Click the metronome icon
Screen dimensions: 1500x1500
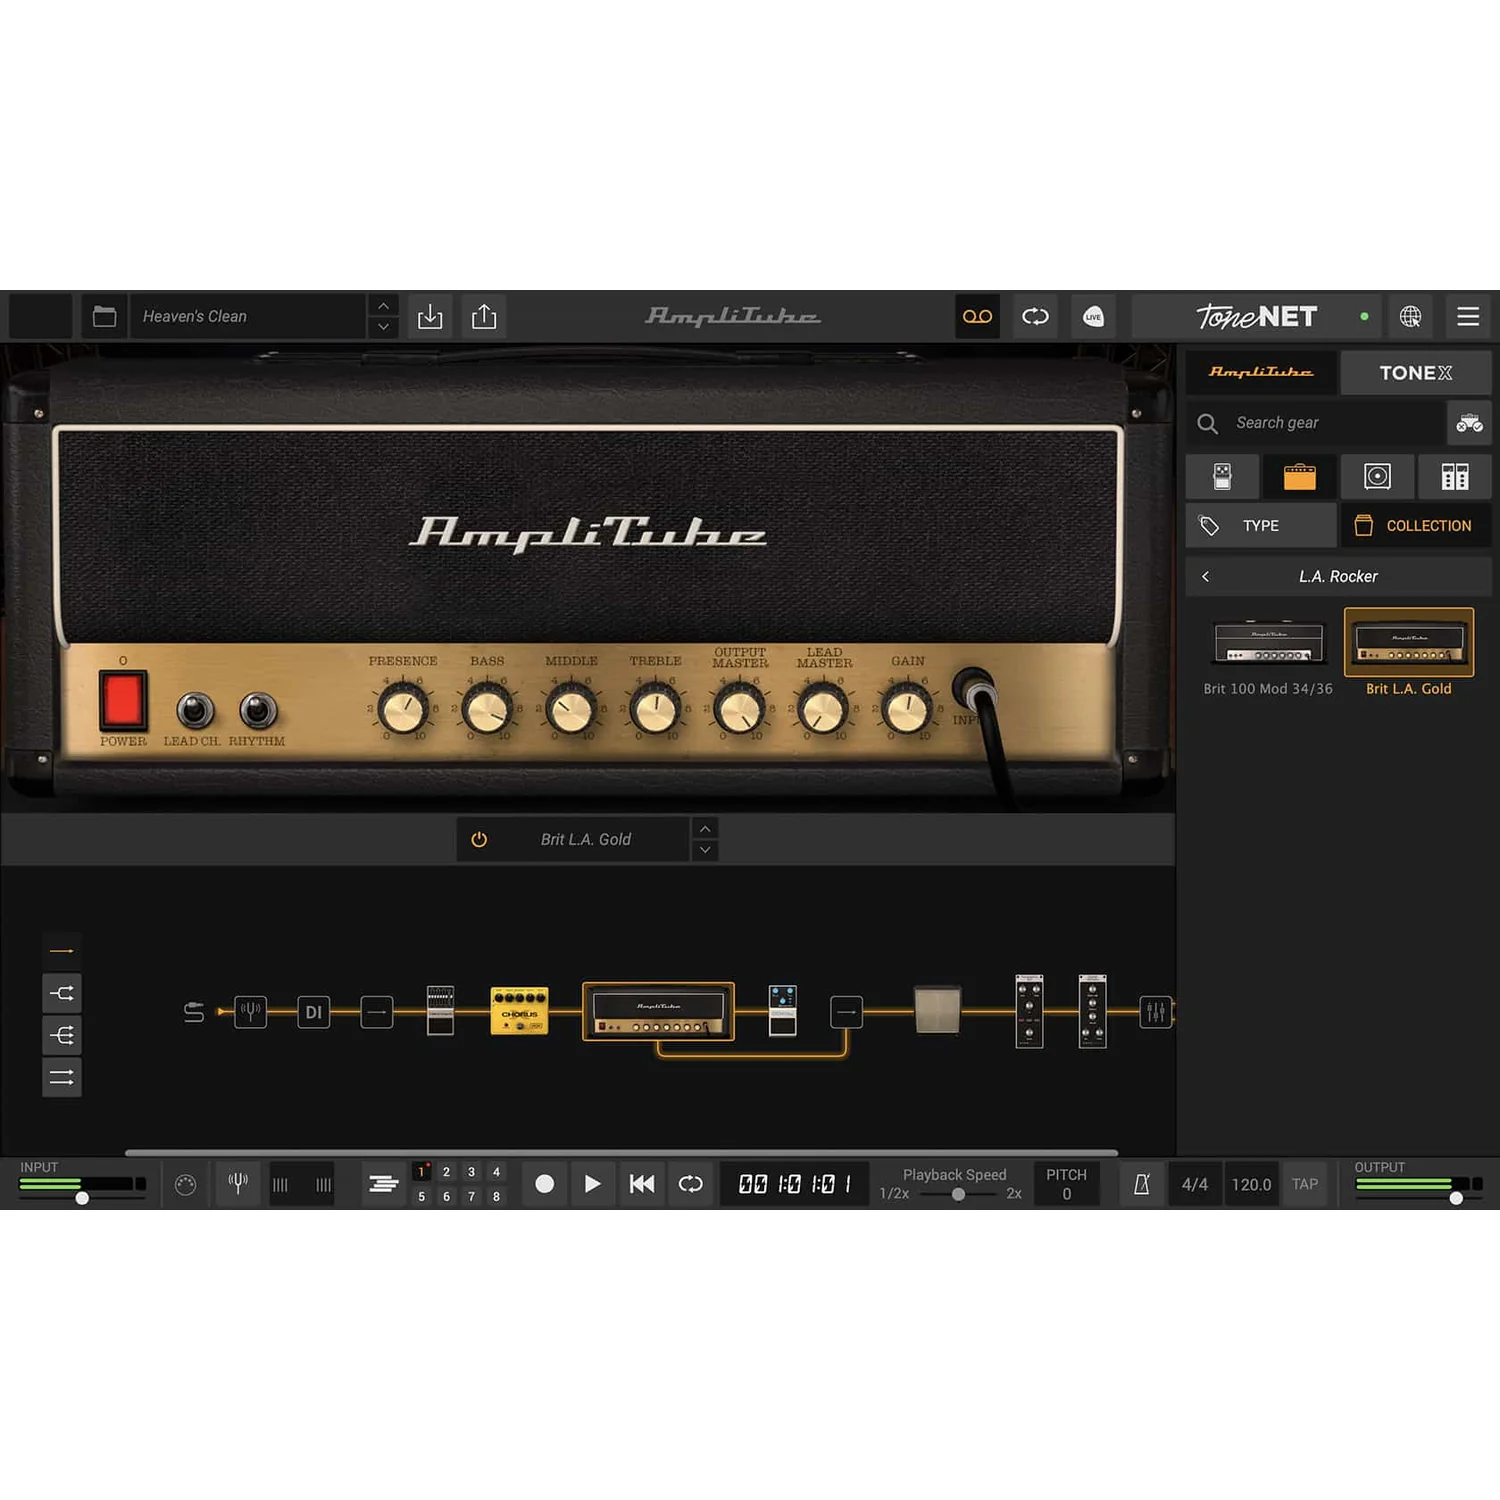1141,1184
